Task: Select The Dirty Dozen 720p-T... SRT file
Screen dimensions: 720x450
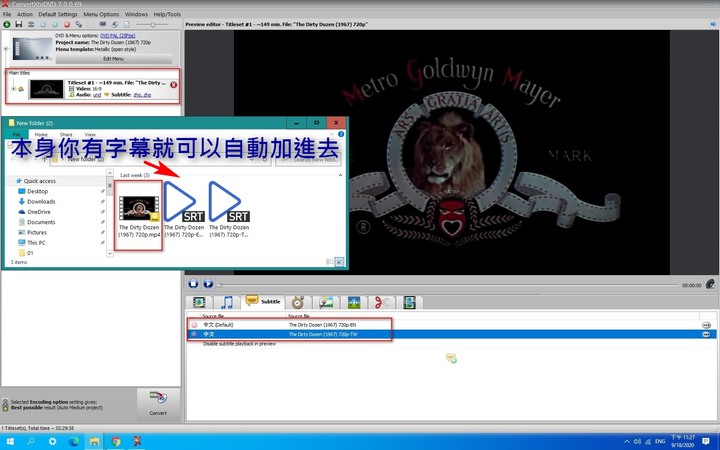Action: click(x=229, y=210)
